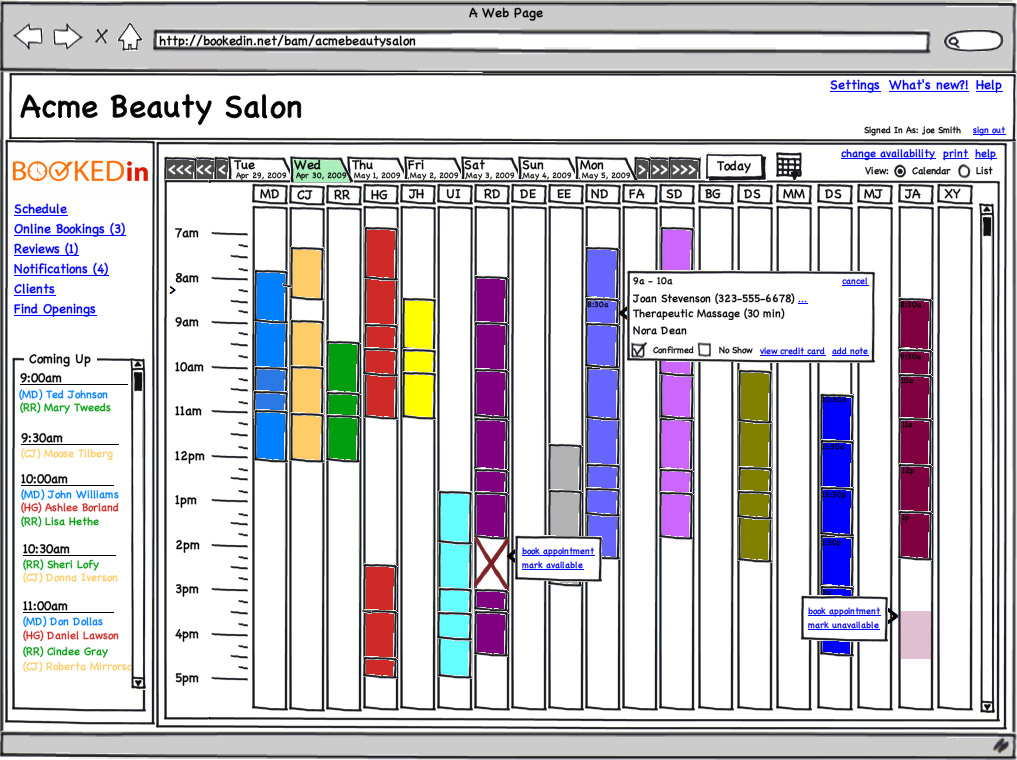Click "(HG) Ashlee Borland" in Coming Up
This screenshot has width=1017, height=760.
point(69,508)
